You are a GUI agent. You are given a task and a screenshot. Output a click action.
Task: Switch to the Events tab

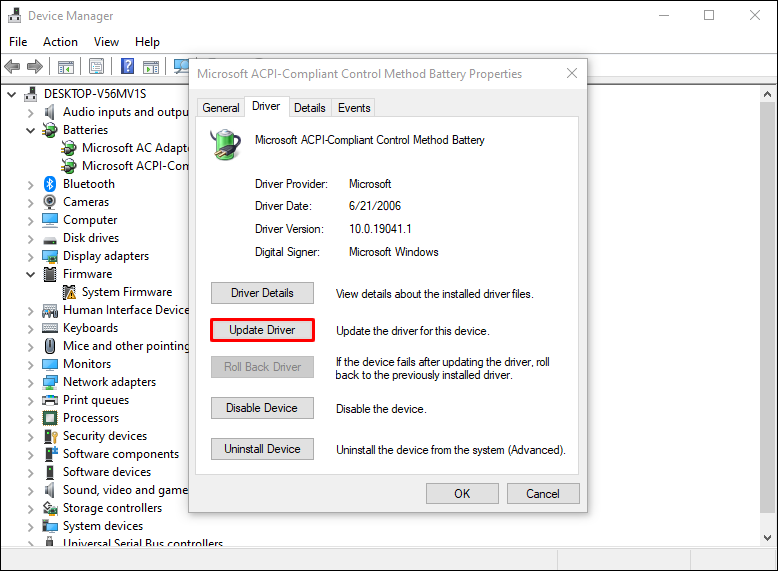[x=354, y=108]
